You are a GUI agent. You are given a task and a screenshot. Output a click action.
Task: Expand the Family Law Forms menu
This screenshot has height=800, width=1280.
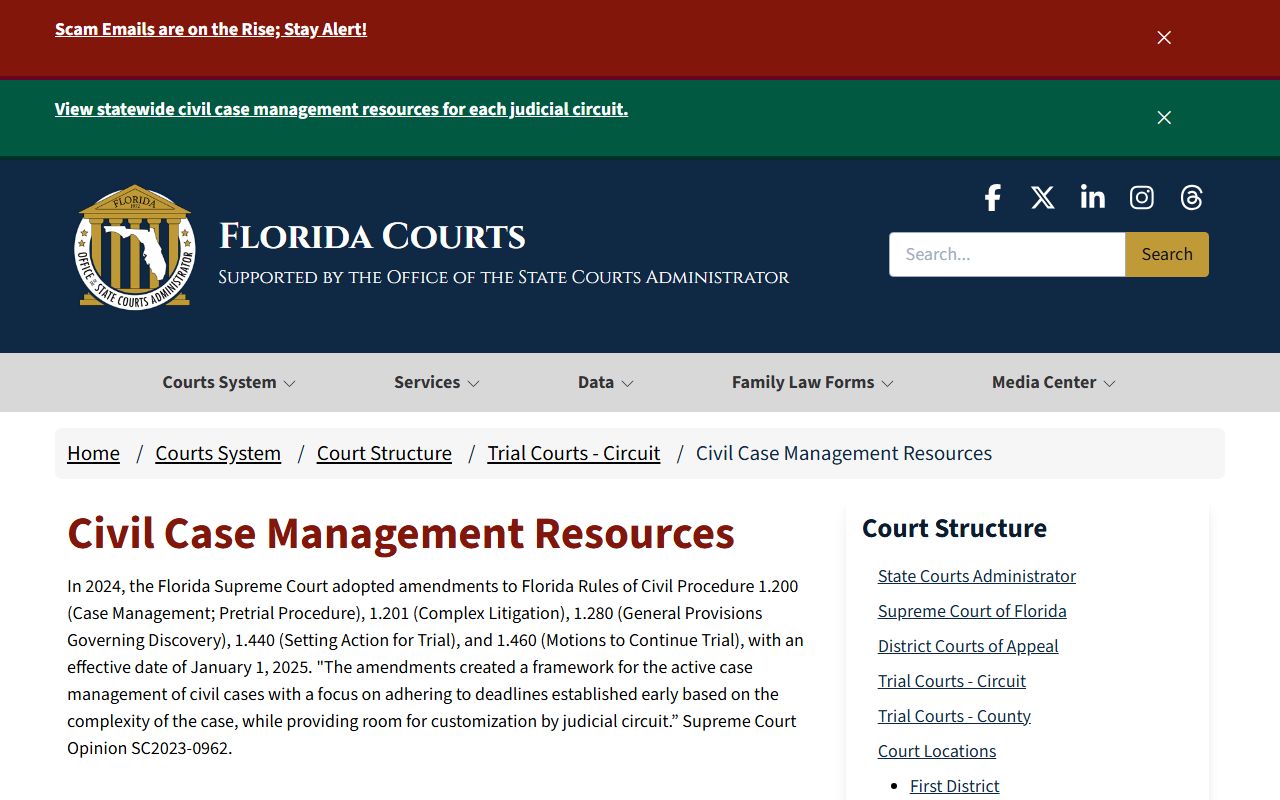click(x=813, y=382)
